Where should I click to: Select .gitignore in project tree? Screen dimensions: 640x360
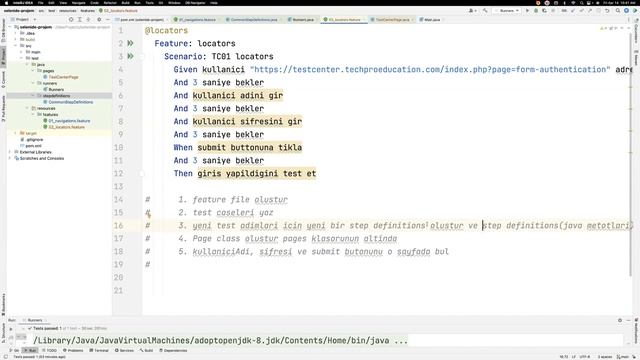point(34,140)
